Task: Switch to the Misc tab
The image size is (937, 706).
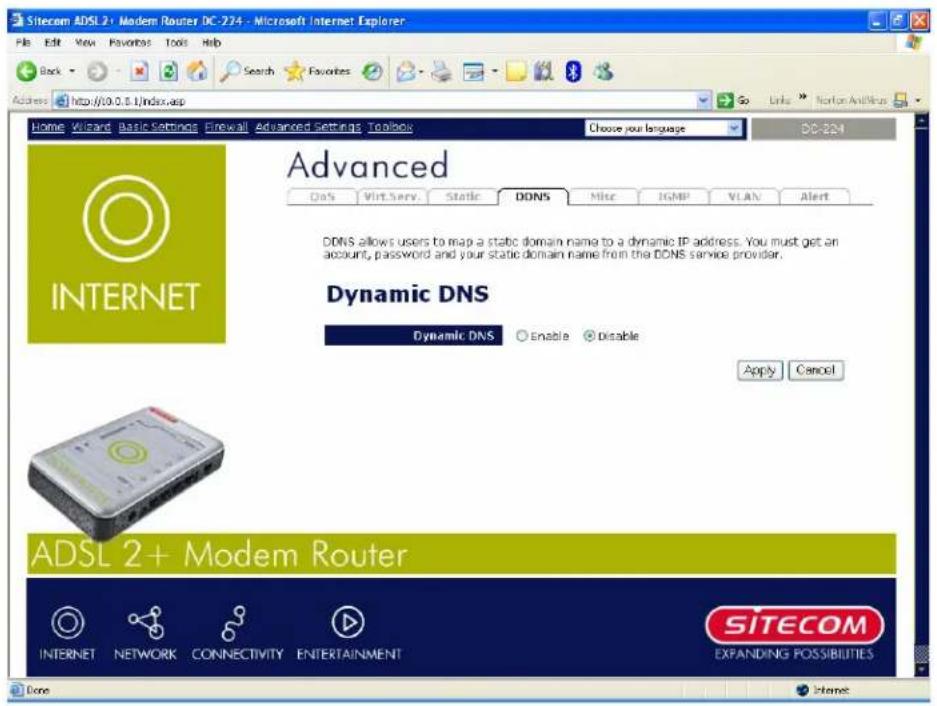Action: pos(603,197)
